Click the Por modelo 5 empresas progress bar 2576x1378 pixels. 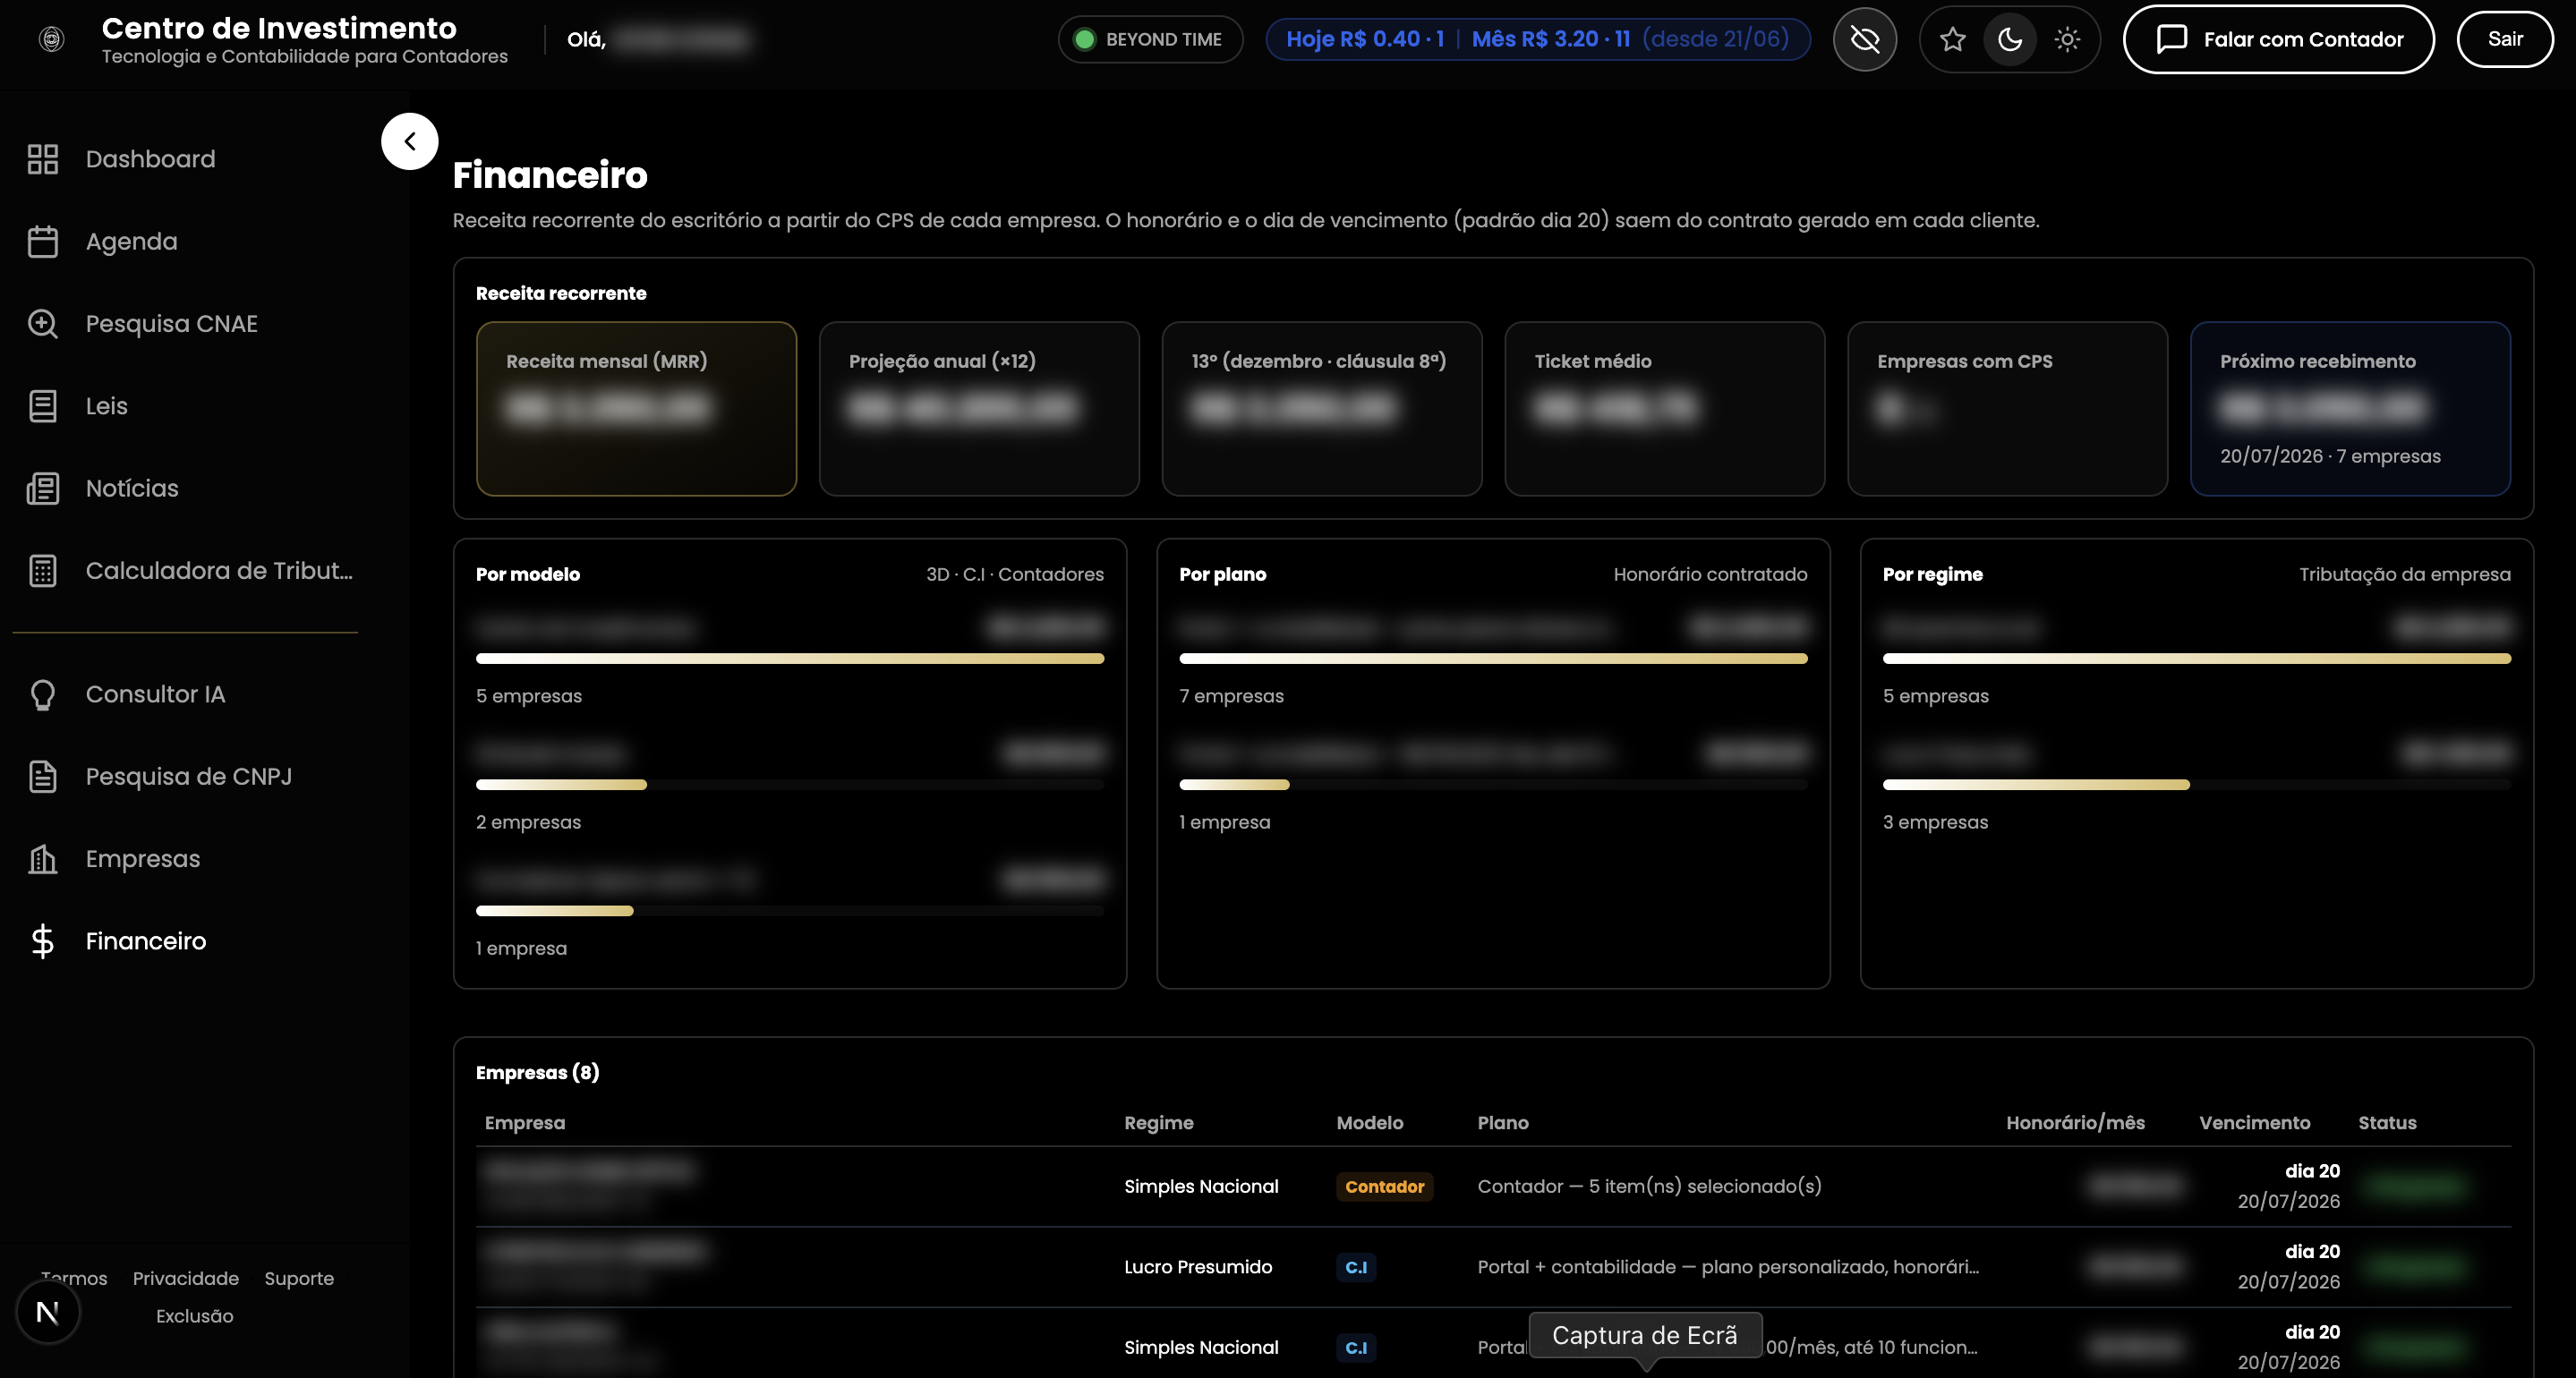[790, 658]
